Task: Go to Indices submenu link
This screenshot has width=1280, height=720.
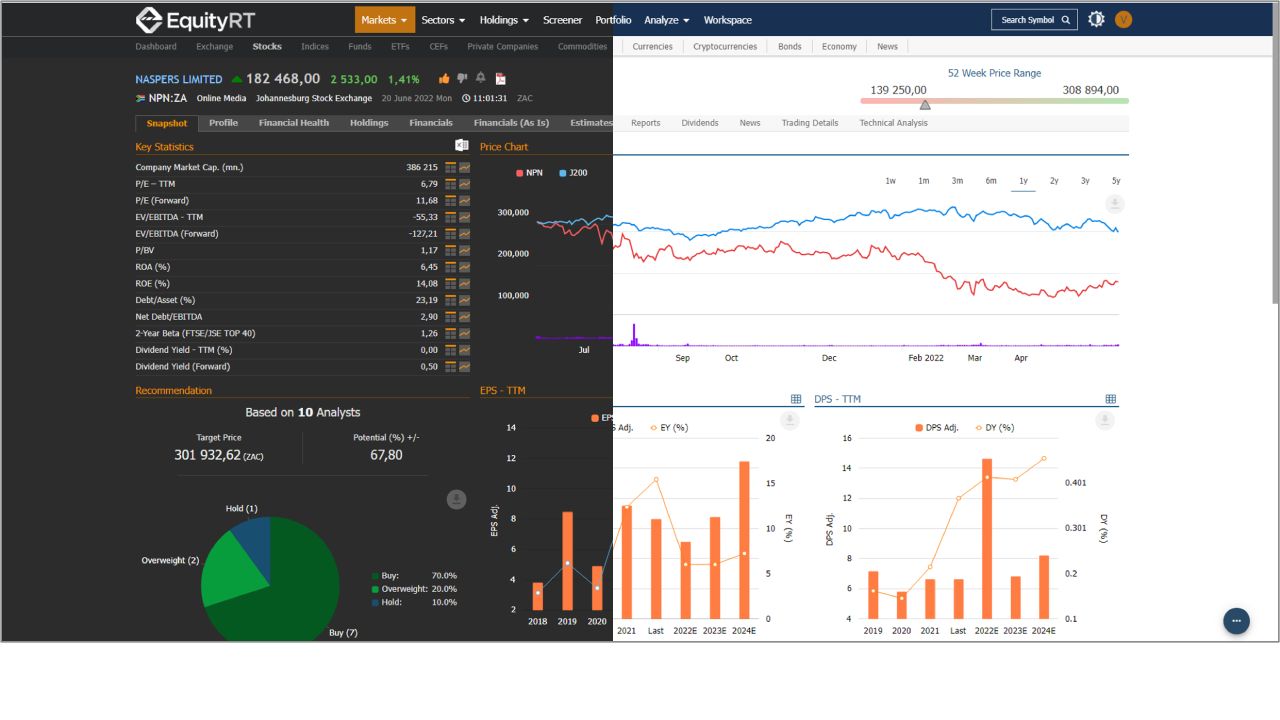Action: [x=315, y=46]
